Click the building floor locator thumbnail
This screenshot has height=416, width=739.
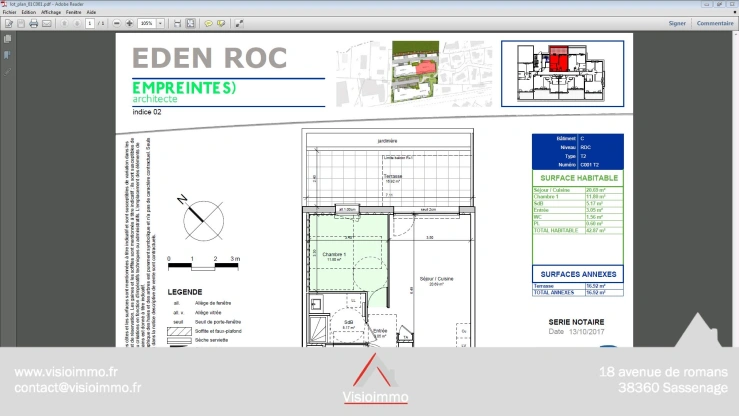[x=562, y=73]
